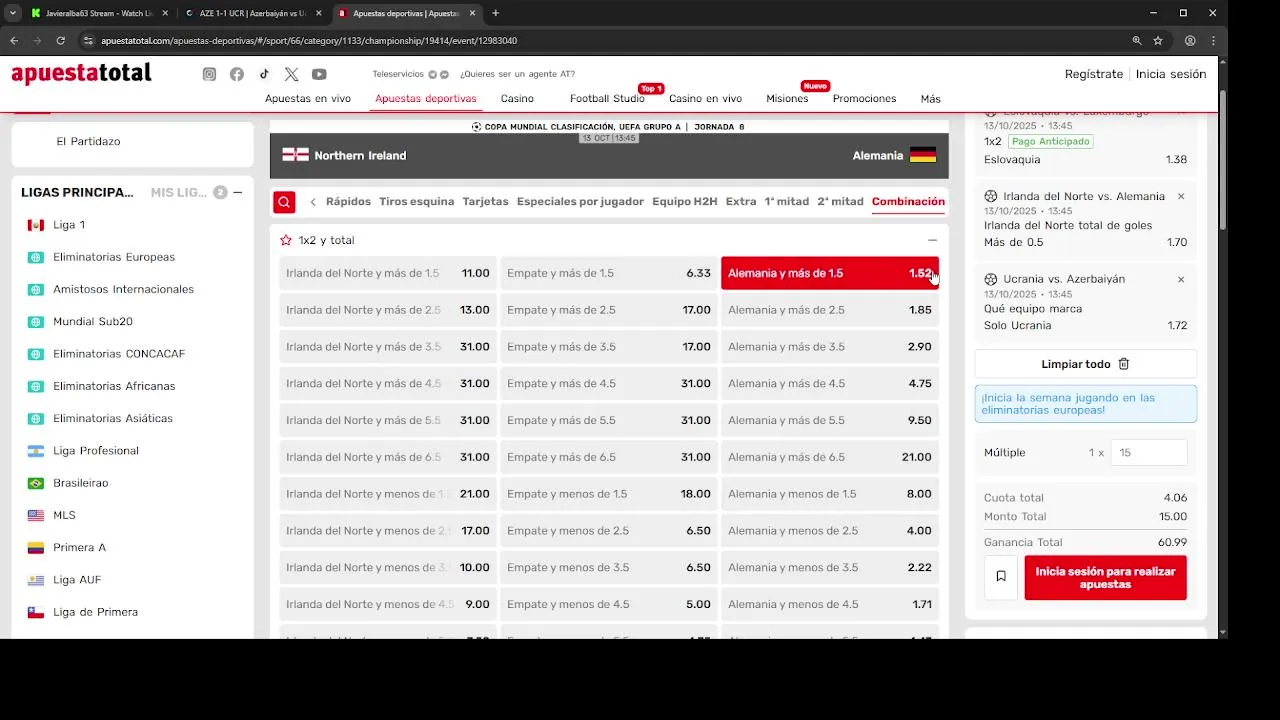1280x720 pixels.
Task: Click Limpiar todo button
Action: click(1085, 364)
